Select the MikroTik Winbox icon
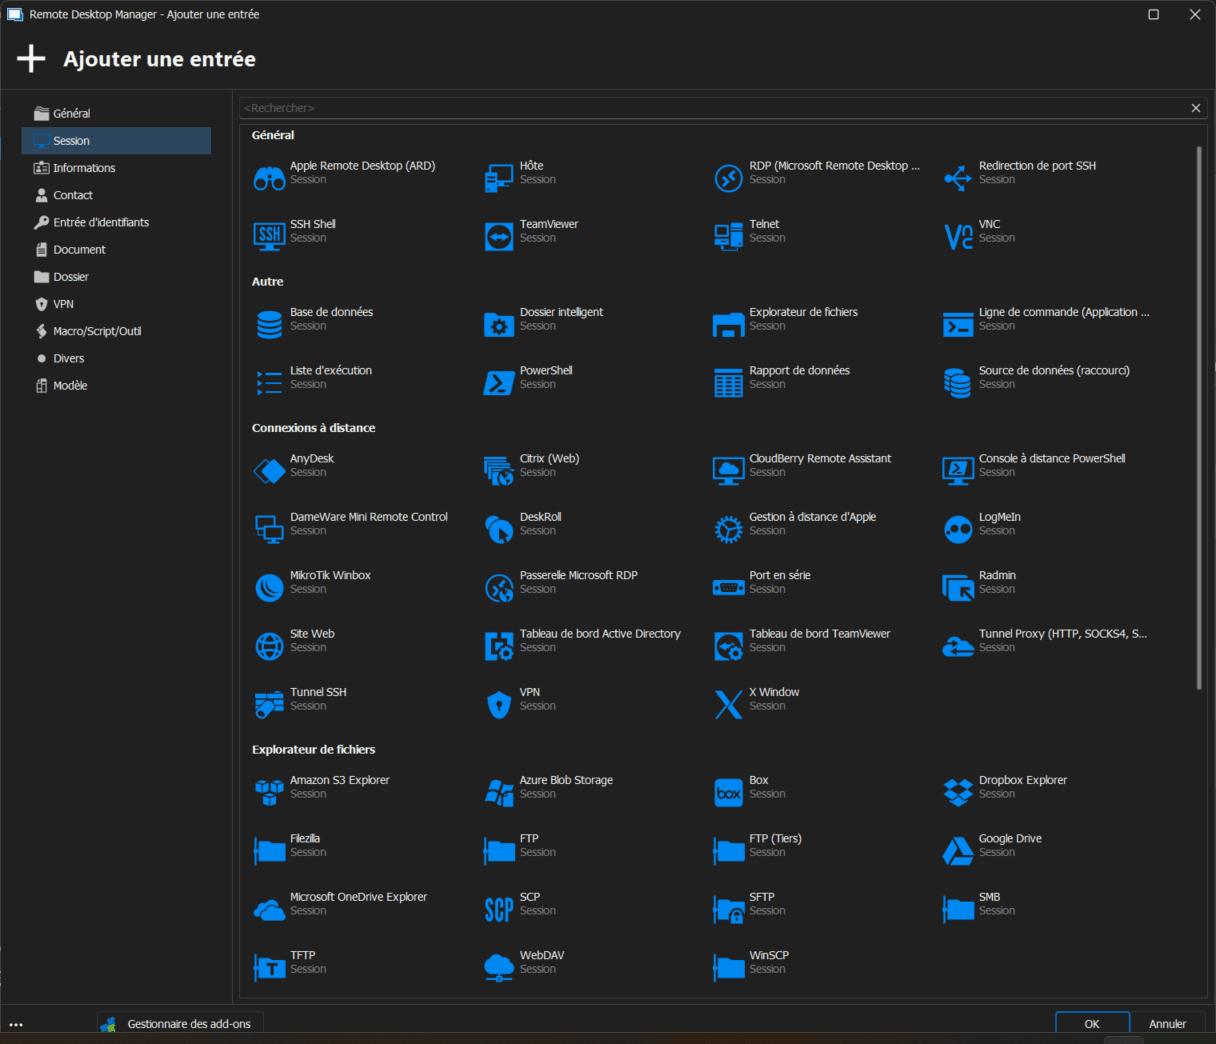 (269, 587)
